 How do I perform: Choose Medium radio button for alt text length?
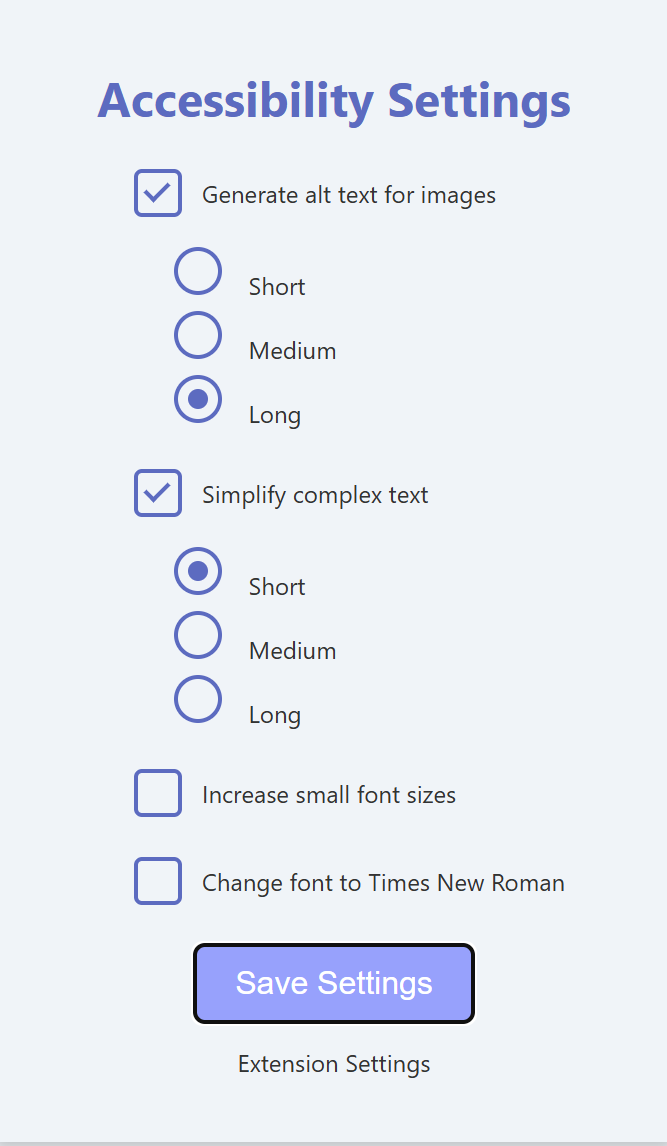[198, 335]
